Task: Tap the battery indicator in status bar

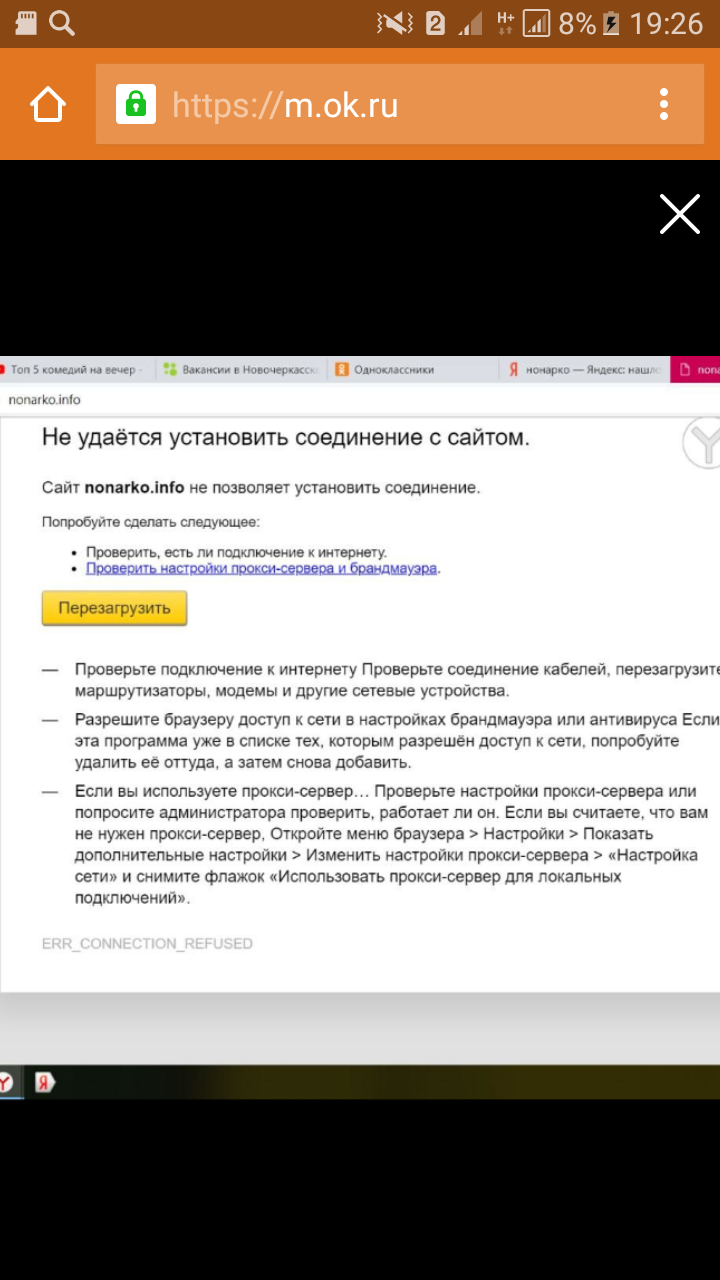Action: (x=611, y=23)
